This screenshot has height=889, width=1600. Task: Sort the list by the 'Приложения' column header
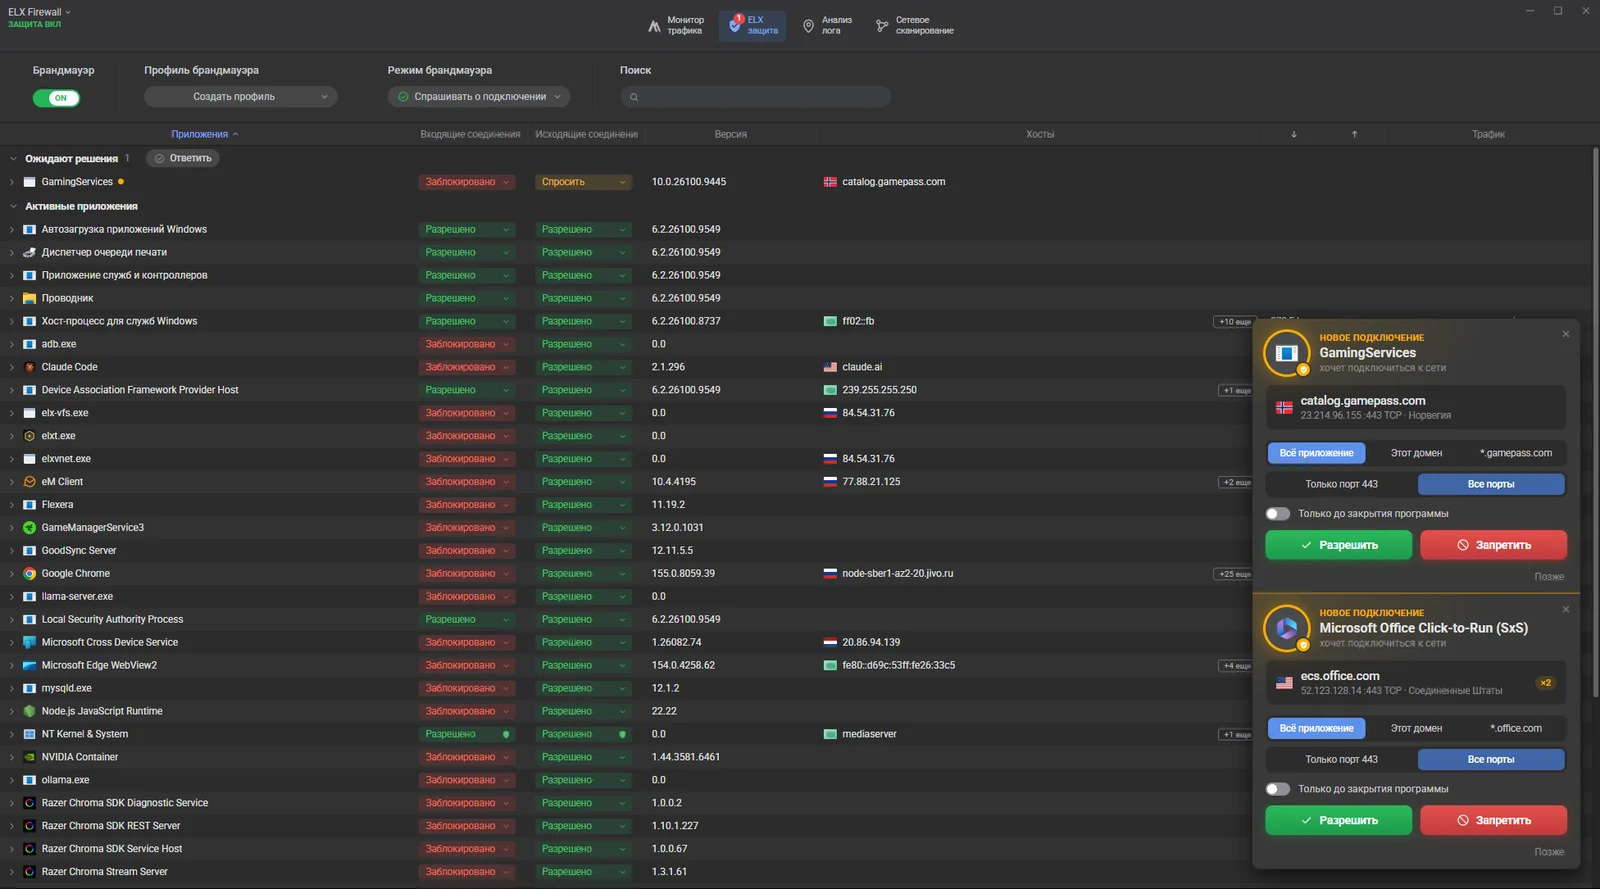[x=204, y=134]
